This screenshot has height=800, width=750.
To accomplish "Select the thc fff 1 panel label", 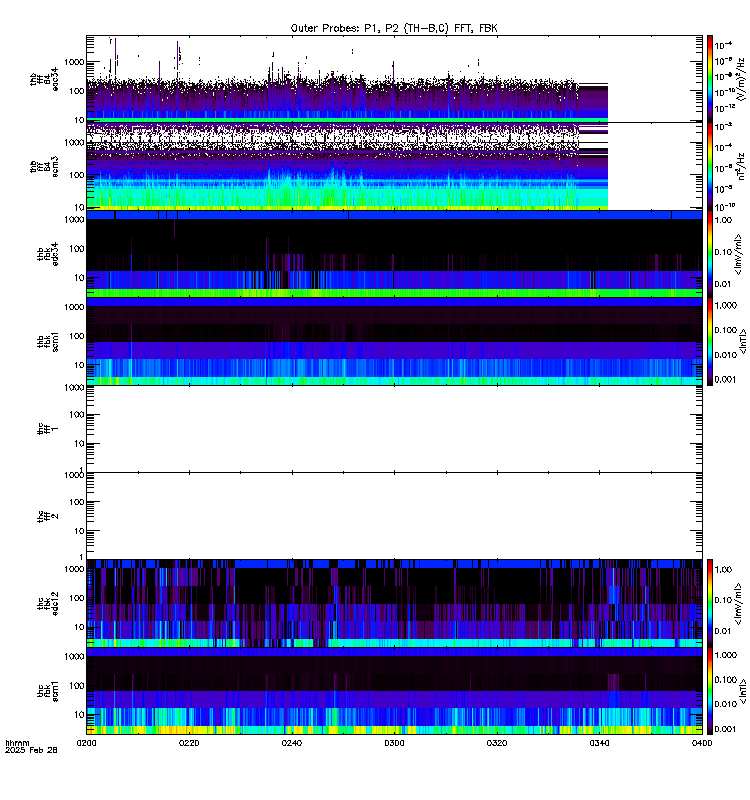I will click(x=48, y=429).
